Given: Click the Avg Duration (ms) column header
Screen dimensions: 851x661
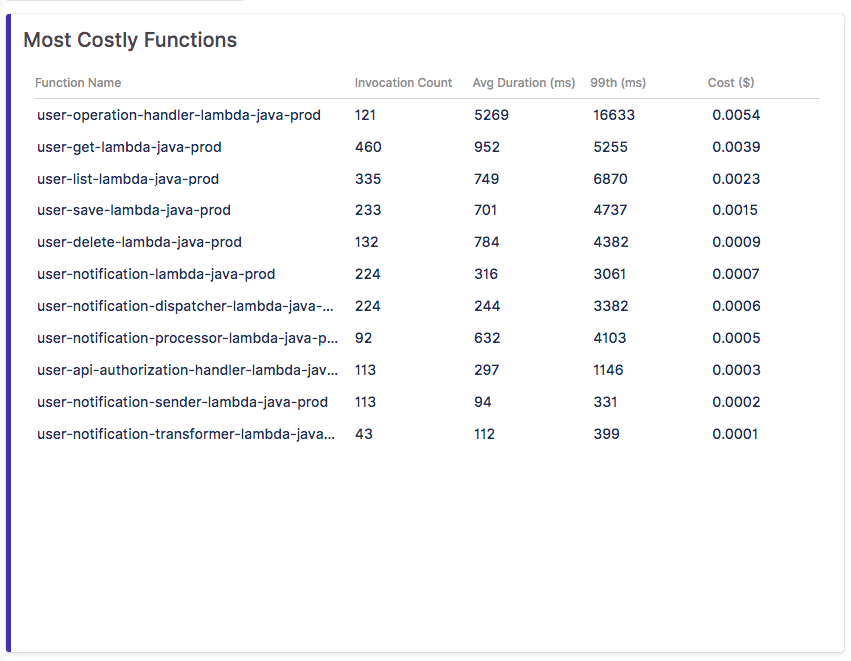Looking at the screenshot, I should click(524, 82).
